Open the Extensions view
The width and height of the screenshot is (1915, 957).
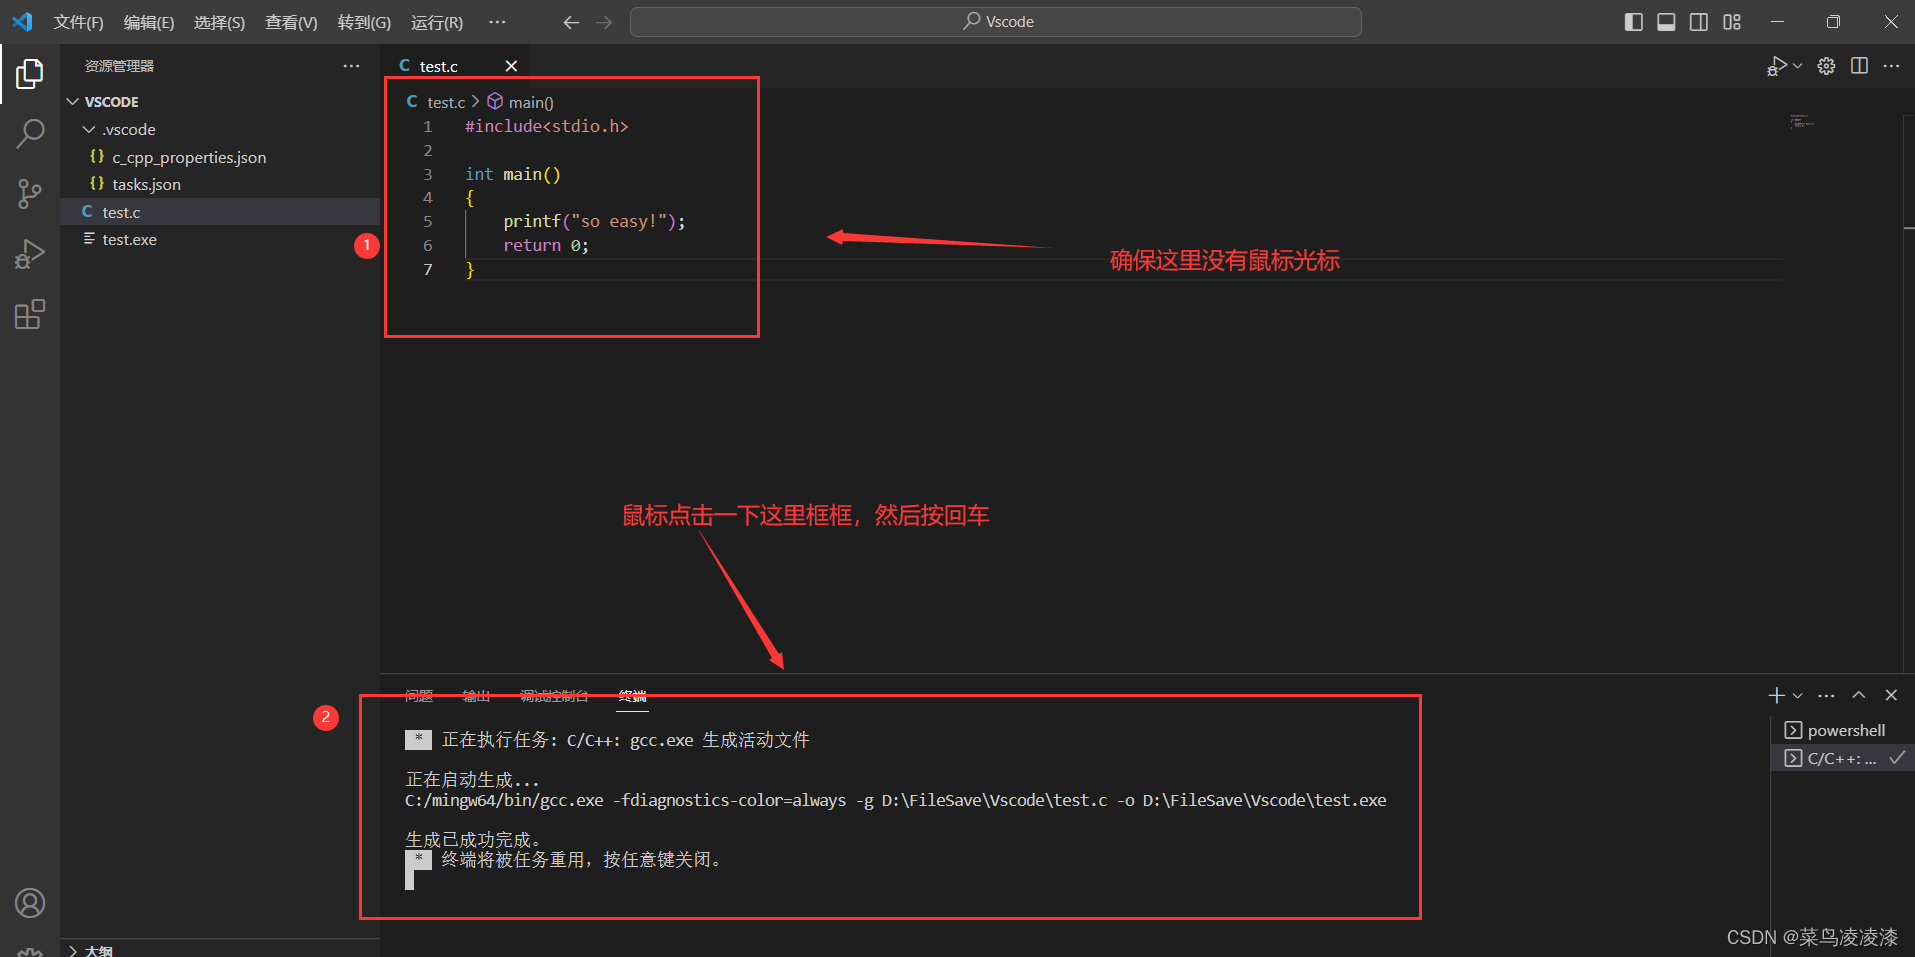pyautogui.click(x=30, y=315)
